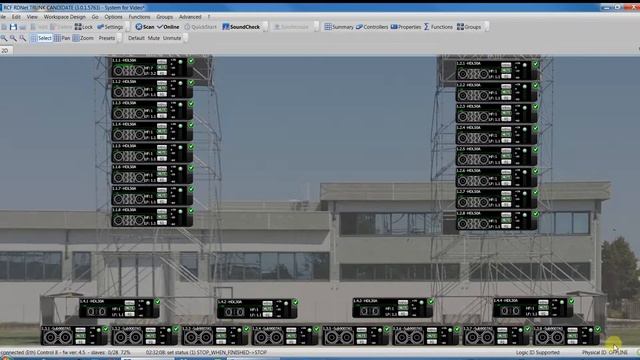Click bottom button below MUTE on module 1.2.5
The image size is (640, 360).
point(506,162)
